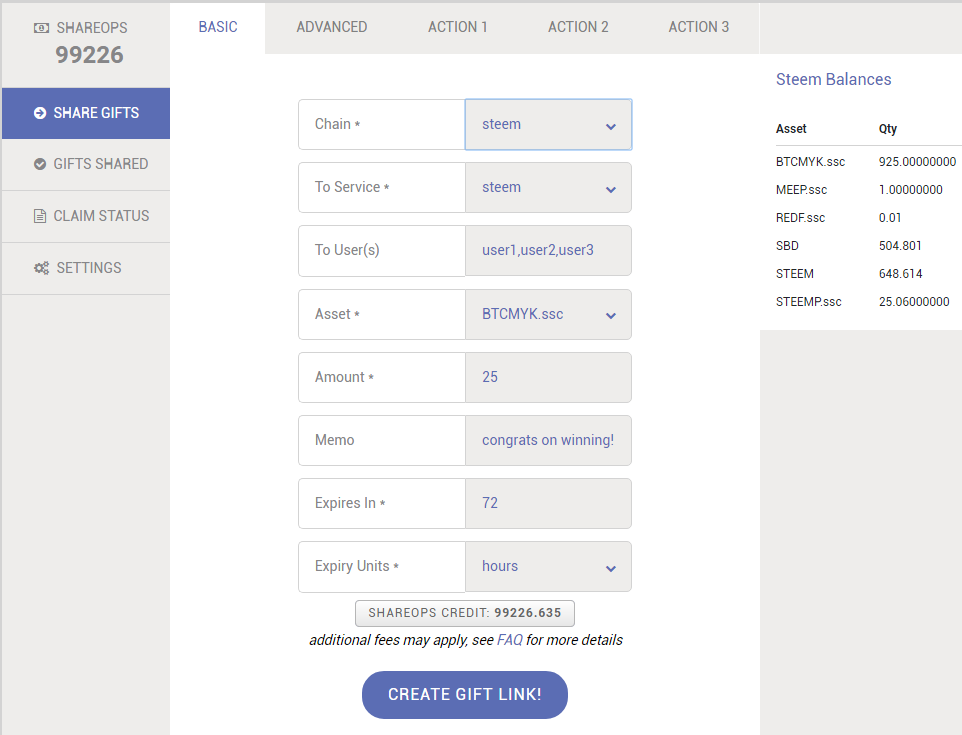The height and width of the screenshot is (735, 962).
Task: Click the Qty column header
Action: pos(888,129)
